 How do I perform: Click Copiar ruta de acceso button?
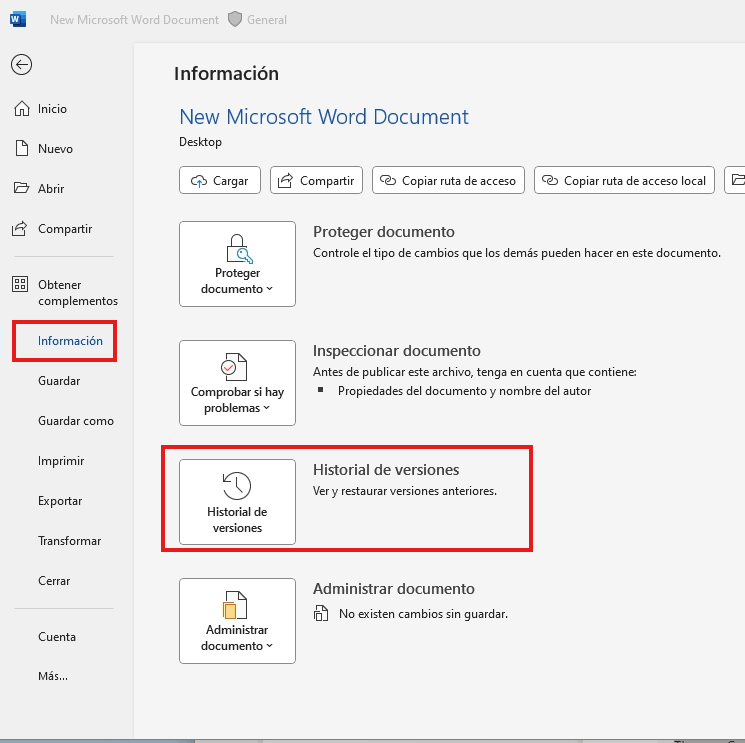pos(449,180)
